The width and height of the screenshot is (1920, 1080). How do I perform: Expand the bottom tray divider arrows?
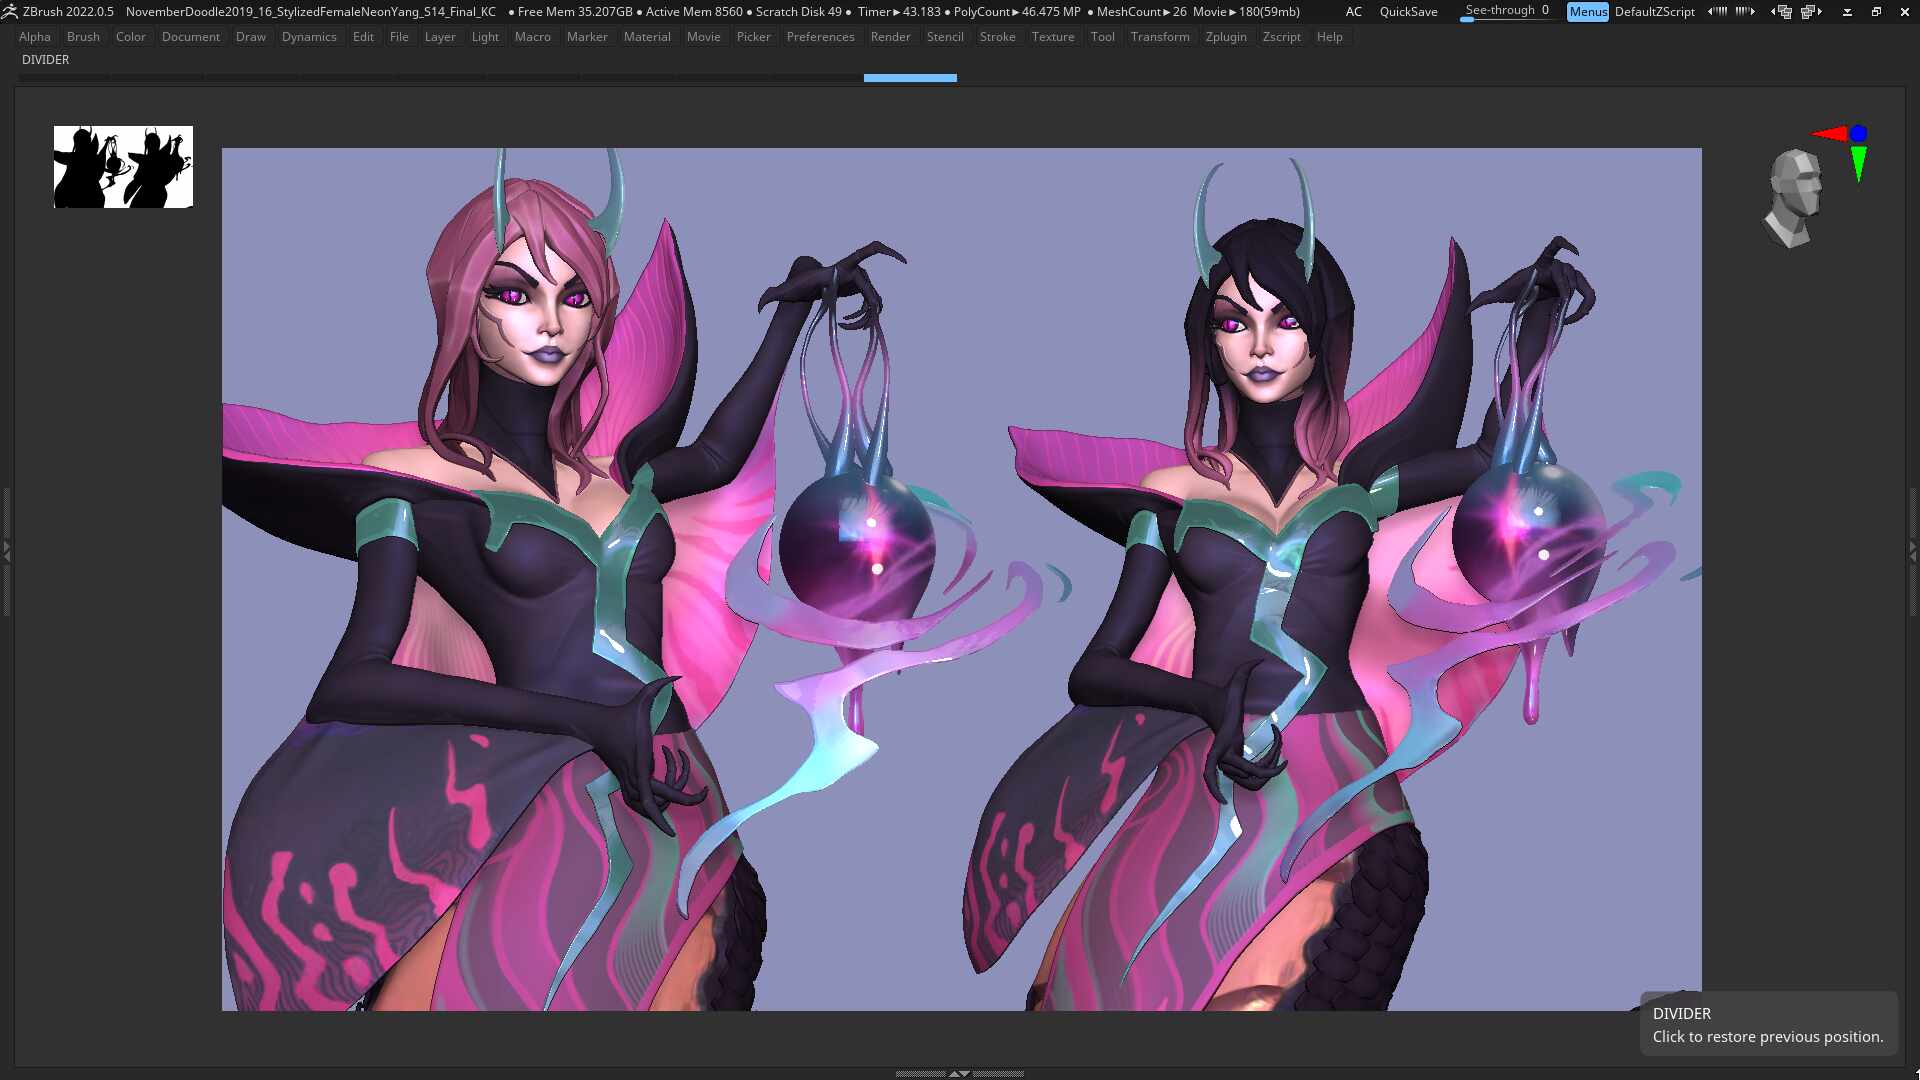click(x=959, y=1073)
